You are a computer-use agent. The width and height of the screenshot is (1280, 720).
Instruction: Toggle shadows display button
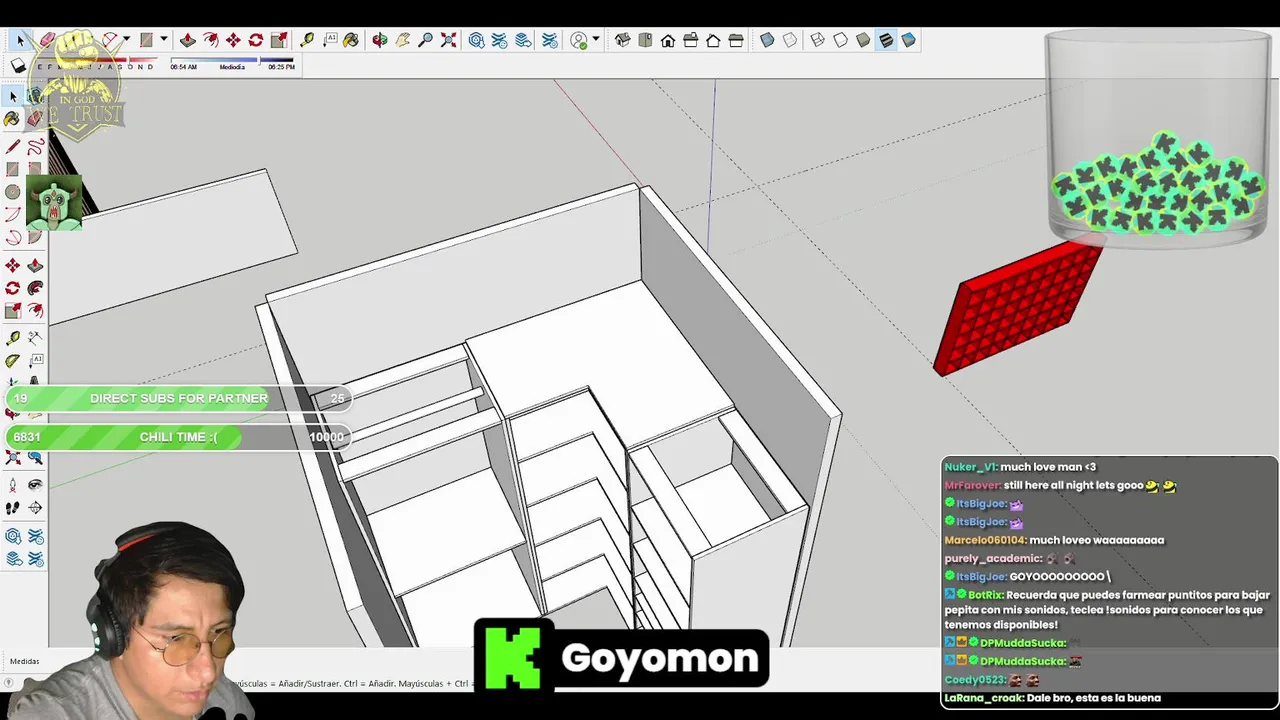click(18, 67)
